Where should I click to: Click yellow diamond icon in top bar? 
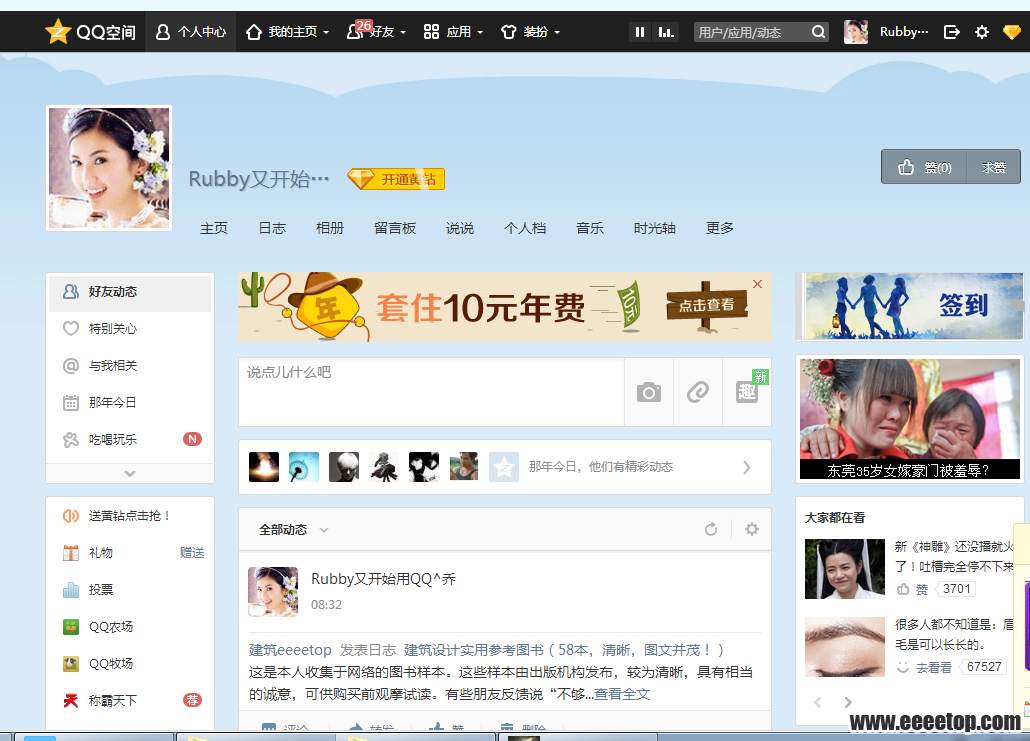[x=1012, y=32]
